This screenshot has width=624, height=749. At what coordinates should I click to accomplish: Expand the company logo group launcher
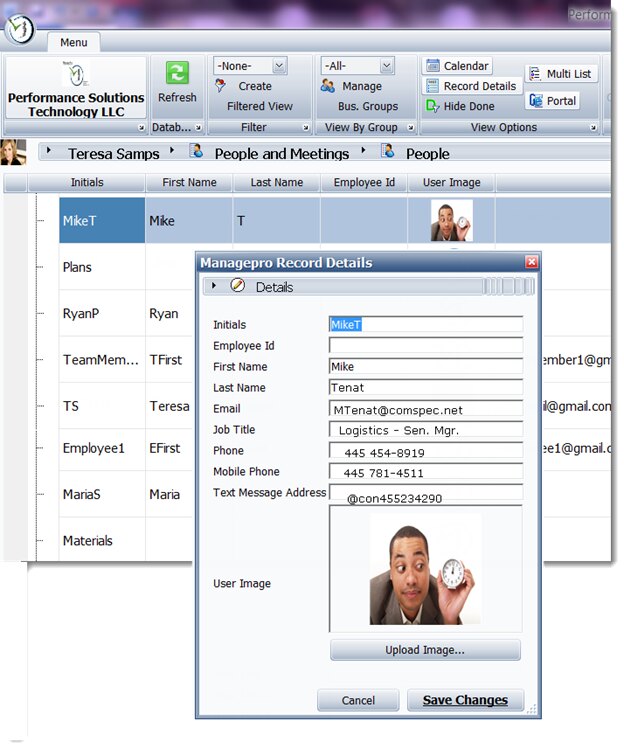[141, 128]
